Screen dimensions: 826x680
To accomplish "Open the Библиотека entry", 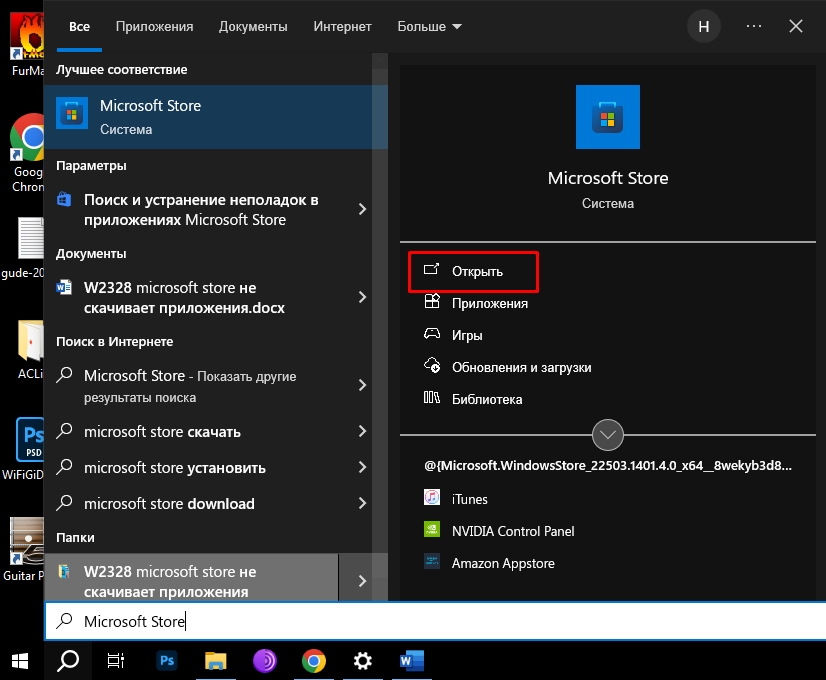I will point(487,399).
